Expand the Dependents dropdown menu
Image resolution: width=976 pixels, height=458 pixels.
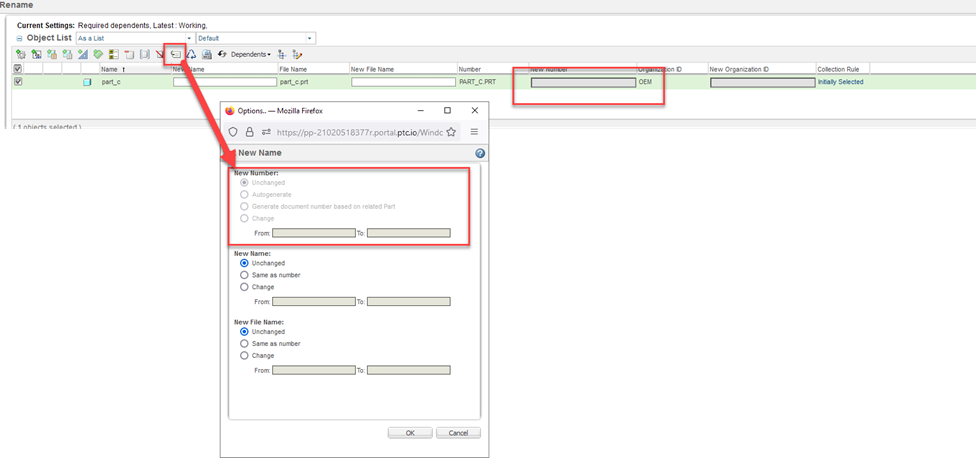(x=251, y=54)
